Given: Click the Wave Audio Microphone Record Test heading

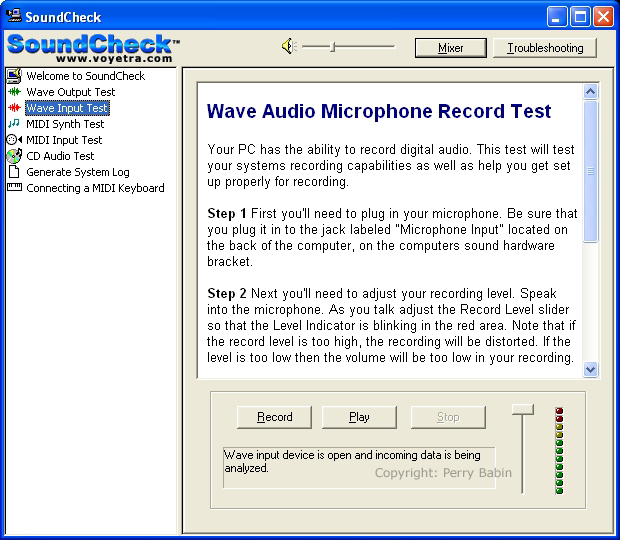Looking at the screenshot, I should [x=379, y=111].
